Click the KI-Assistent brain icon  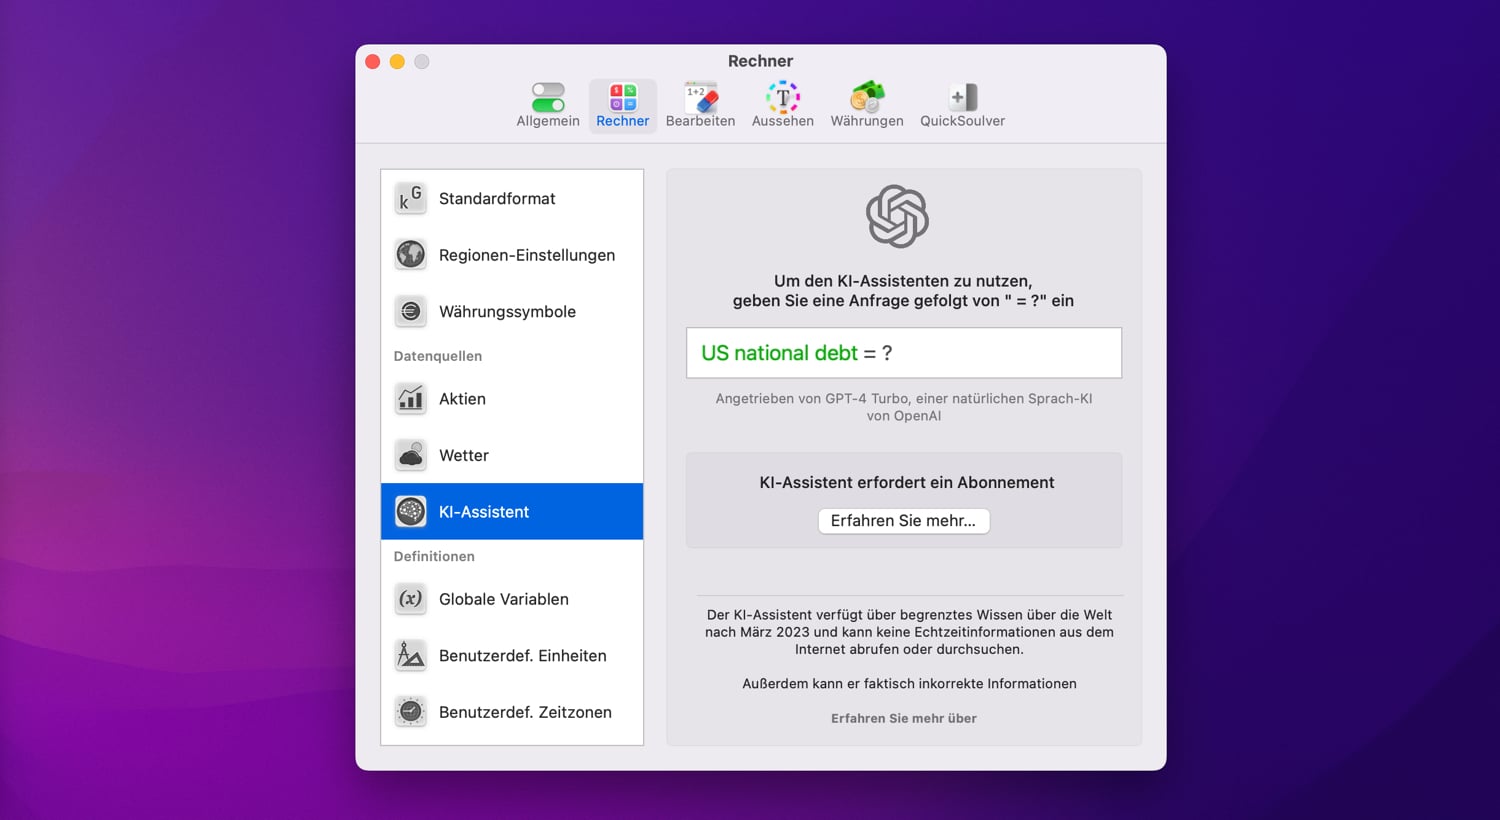point(410,511)
